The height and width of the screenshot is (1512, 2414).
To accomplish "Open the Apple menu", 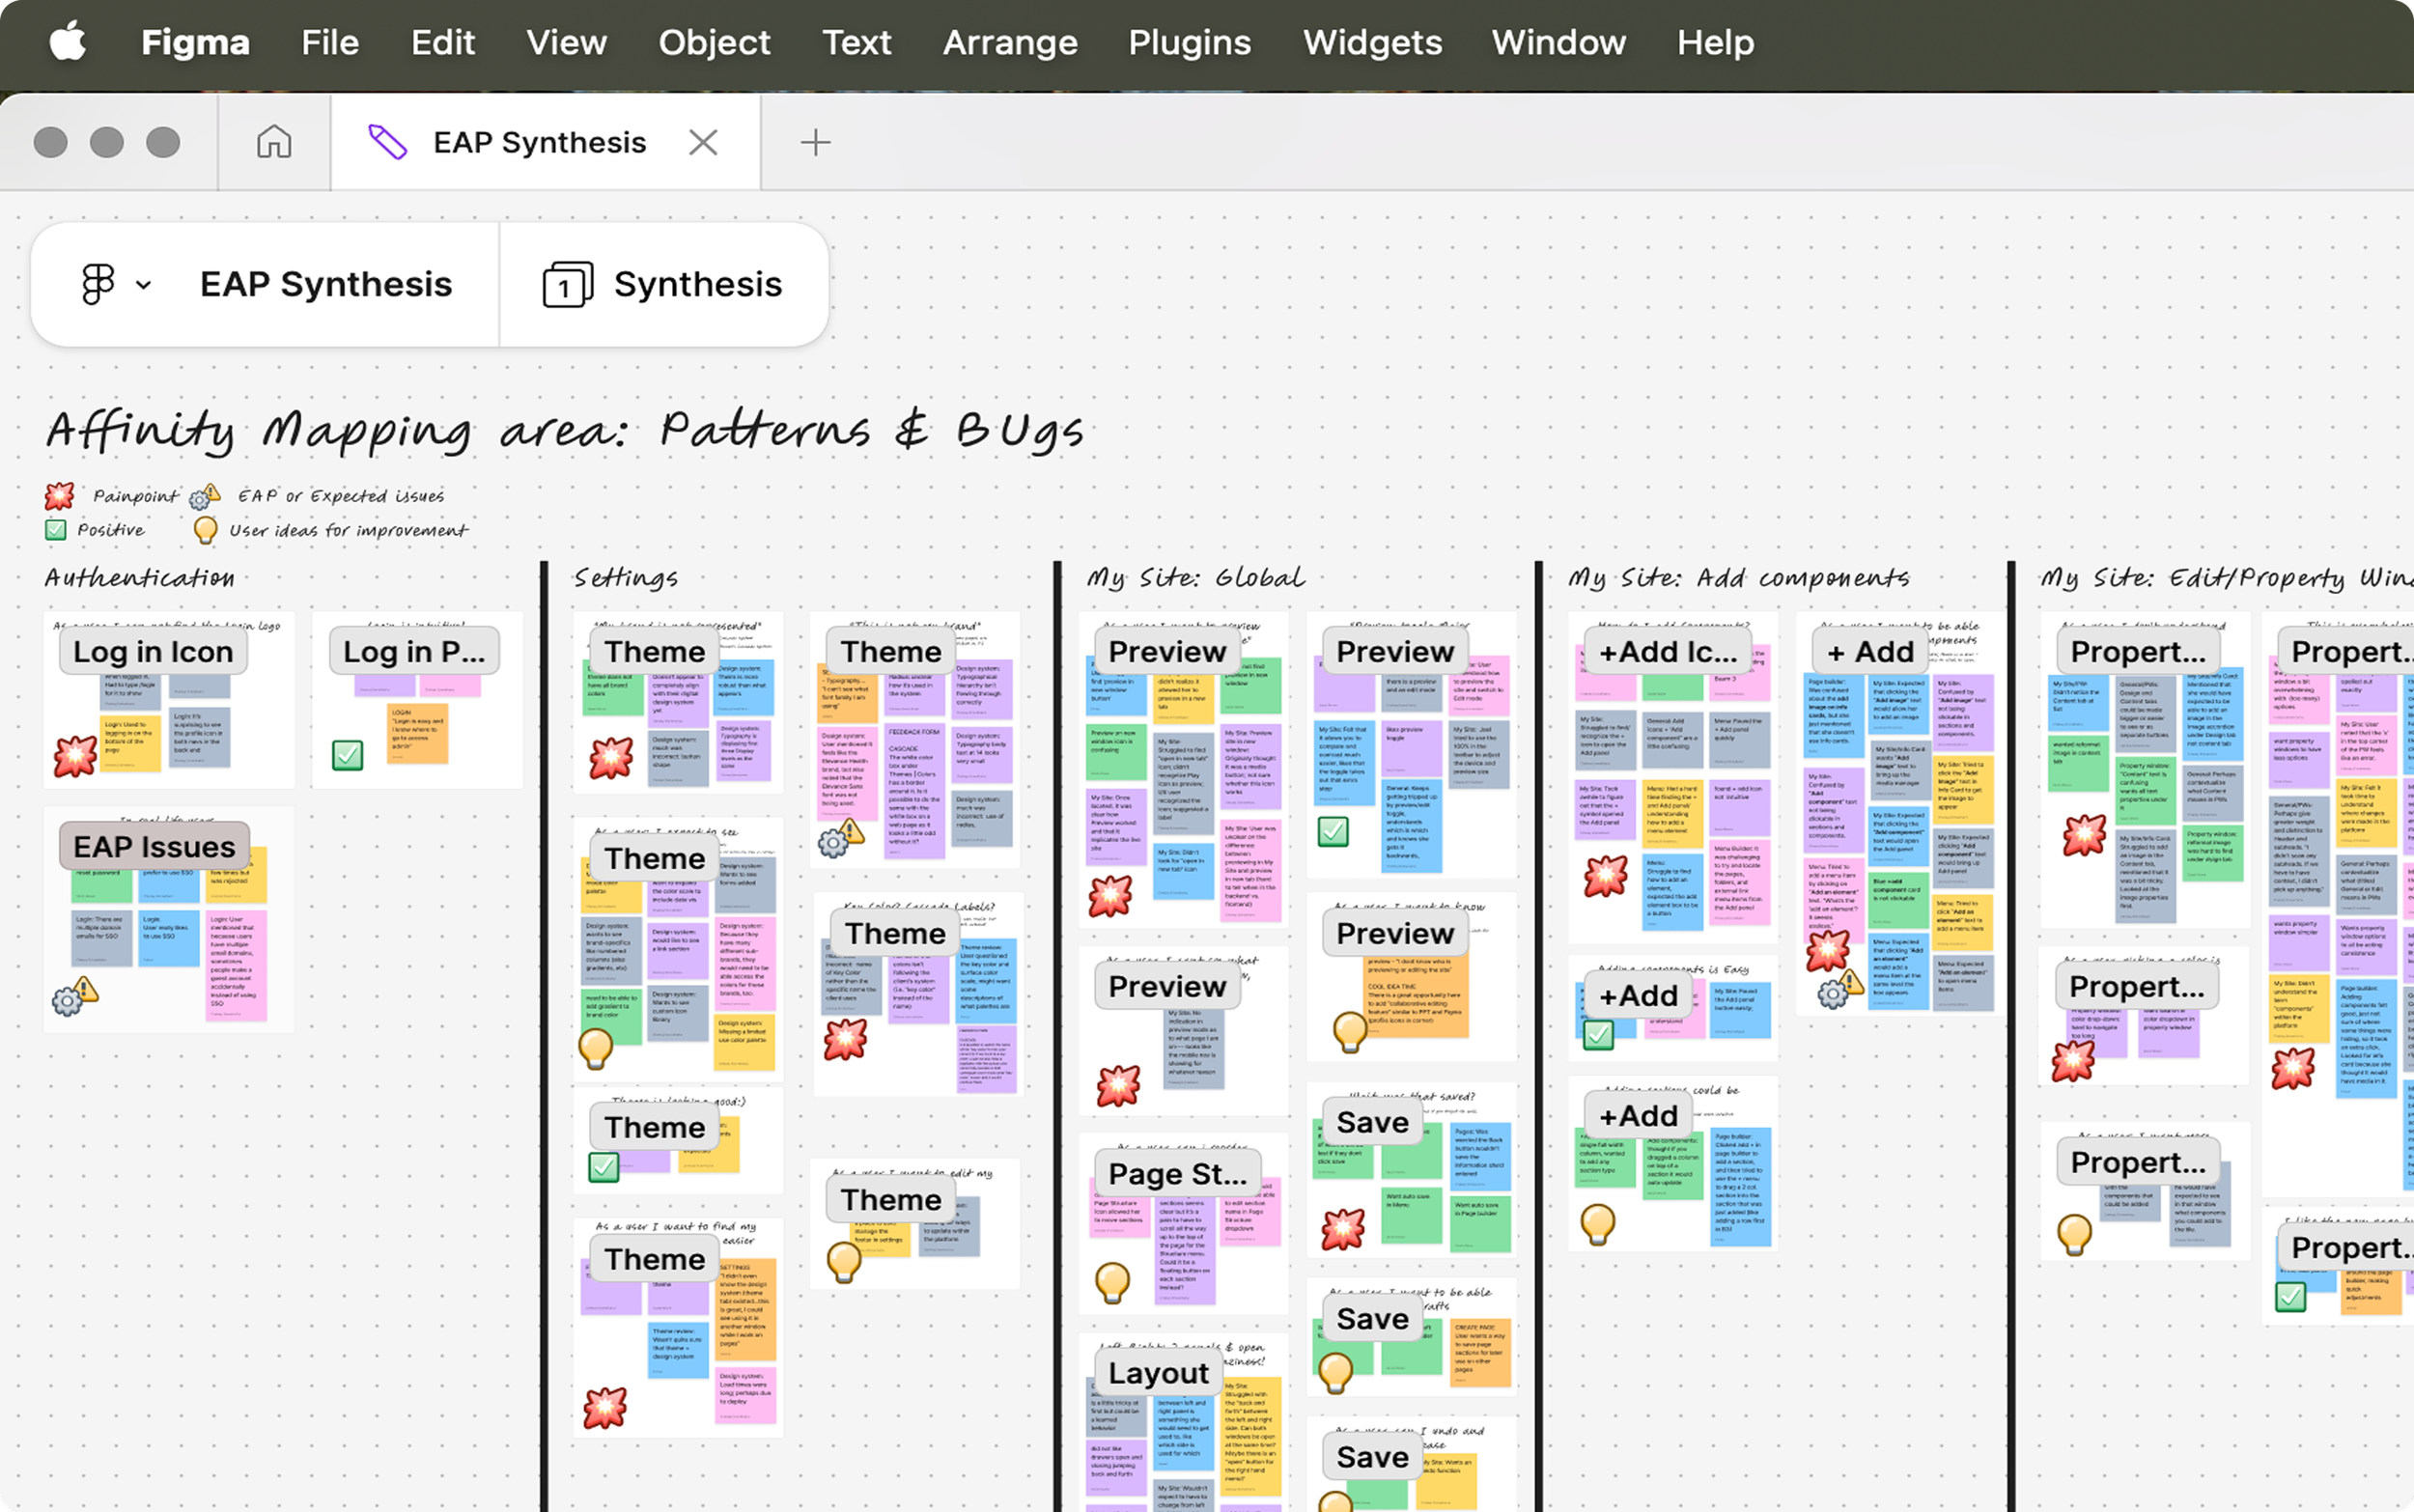I will point(68,42).
